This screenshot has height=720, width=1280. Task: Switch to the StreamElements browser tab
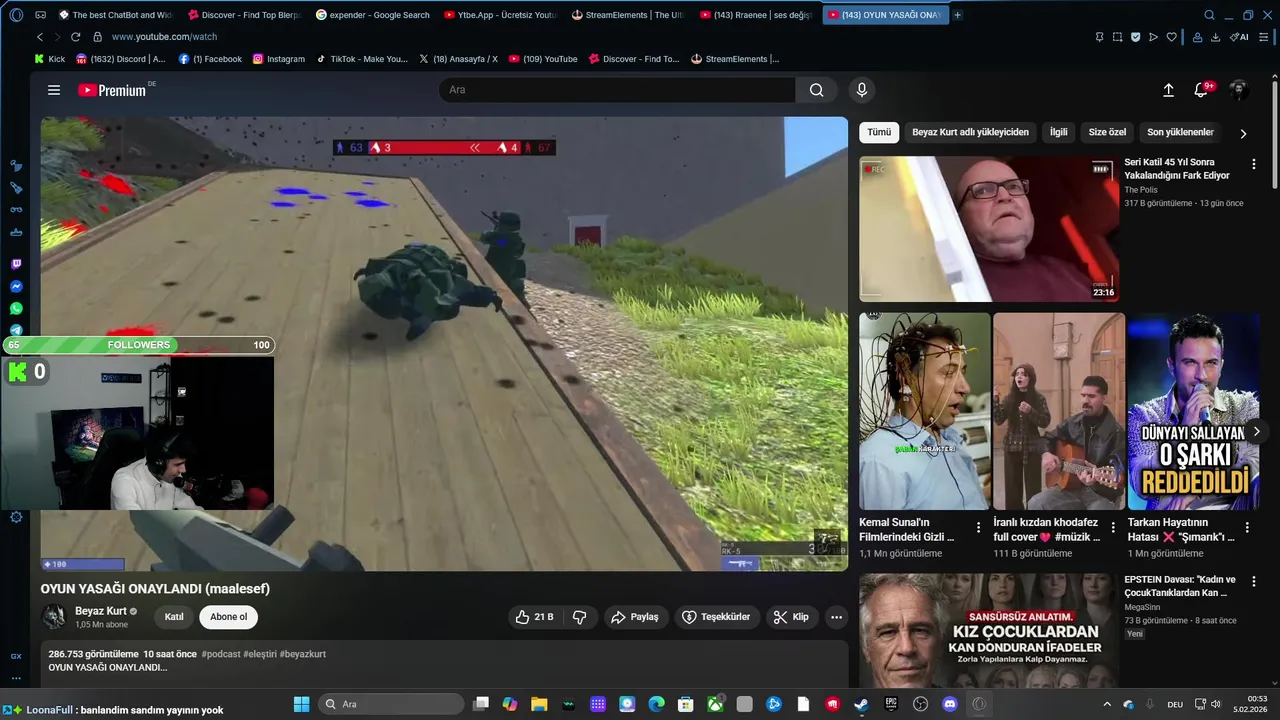(628, 15)
